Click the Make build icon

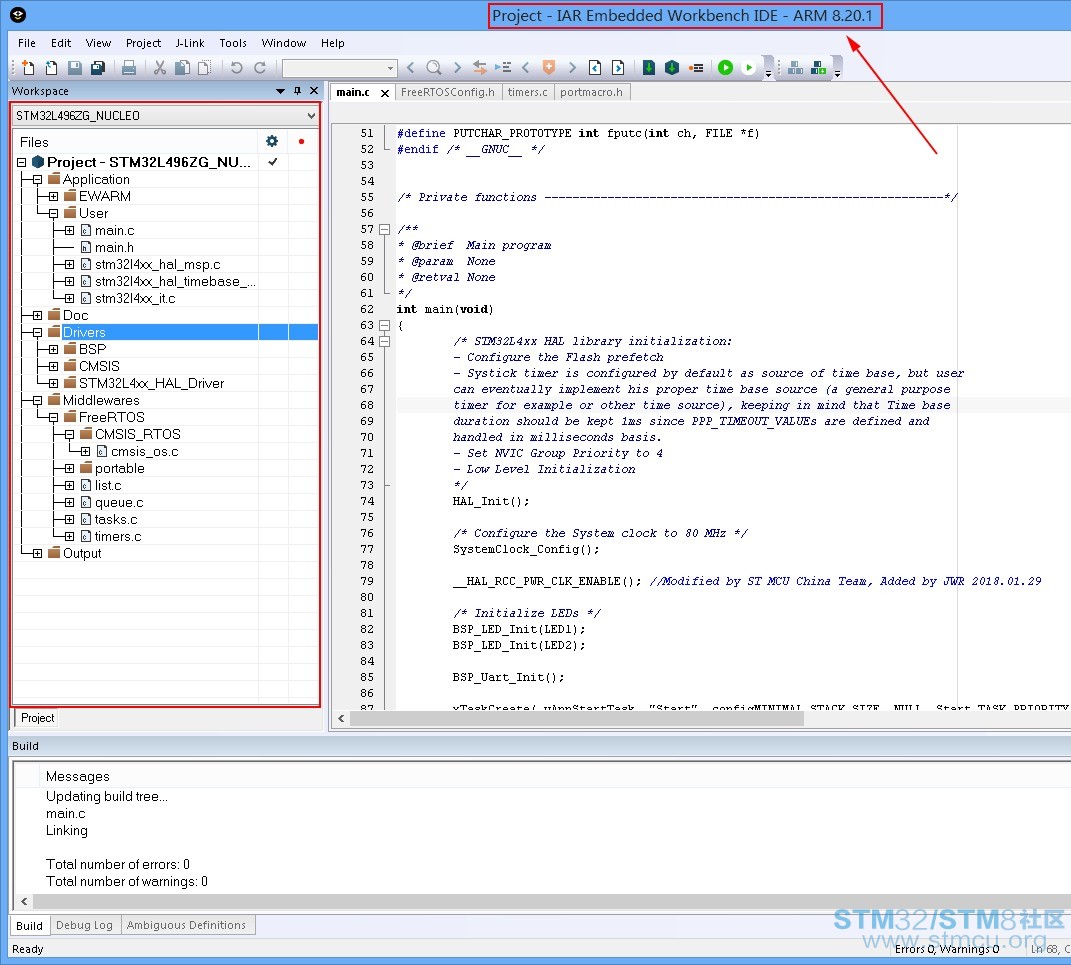click(672, 68)
